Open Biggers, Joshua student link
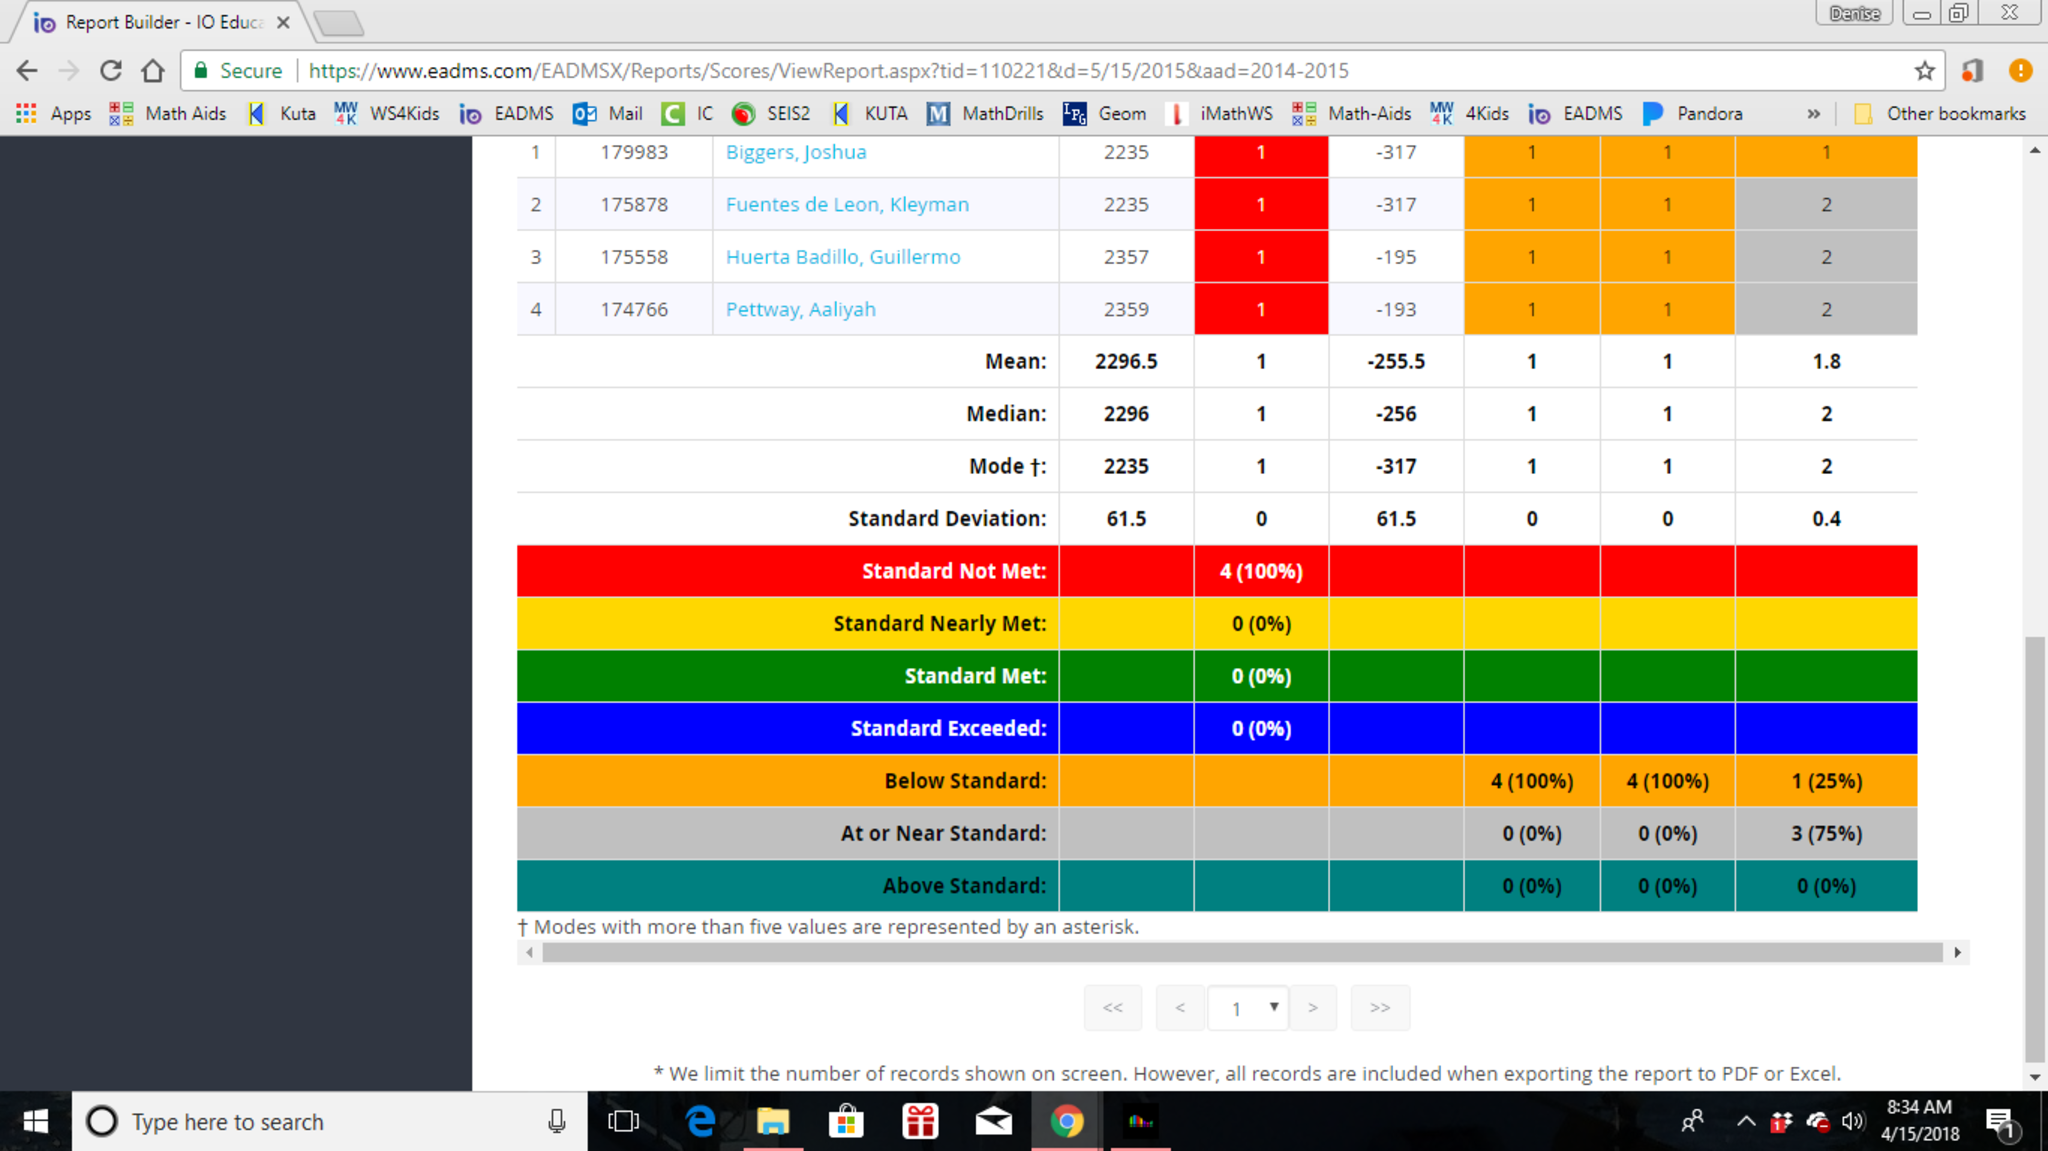Image resolution: width=2048 pixels, height=1151 pixels. [x=796, y=152]
